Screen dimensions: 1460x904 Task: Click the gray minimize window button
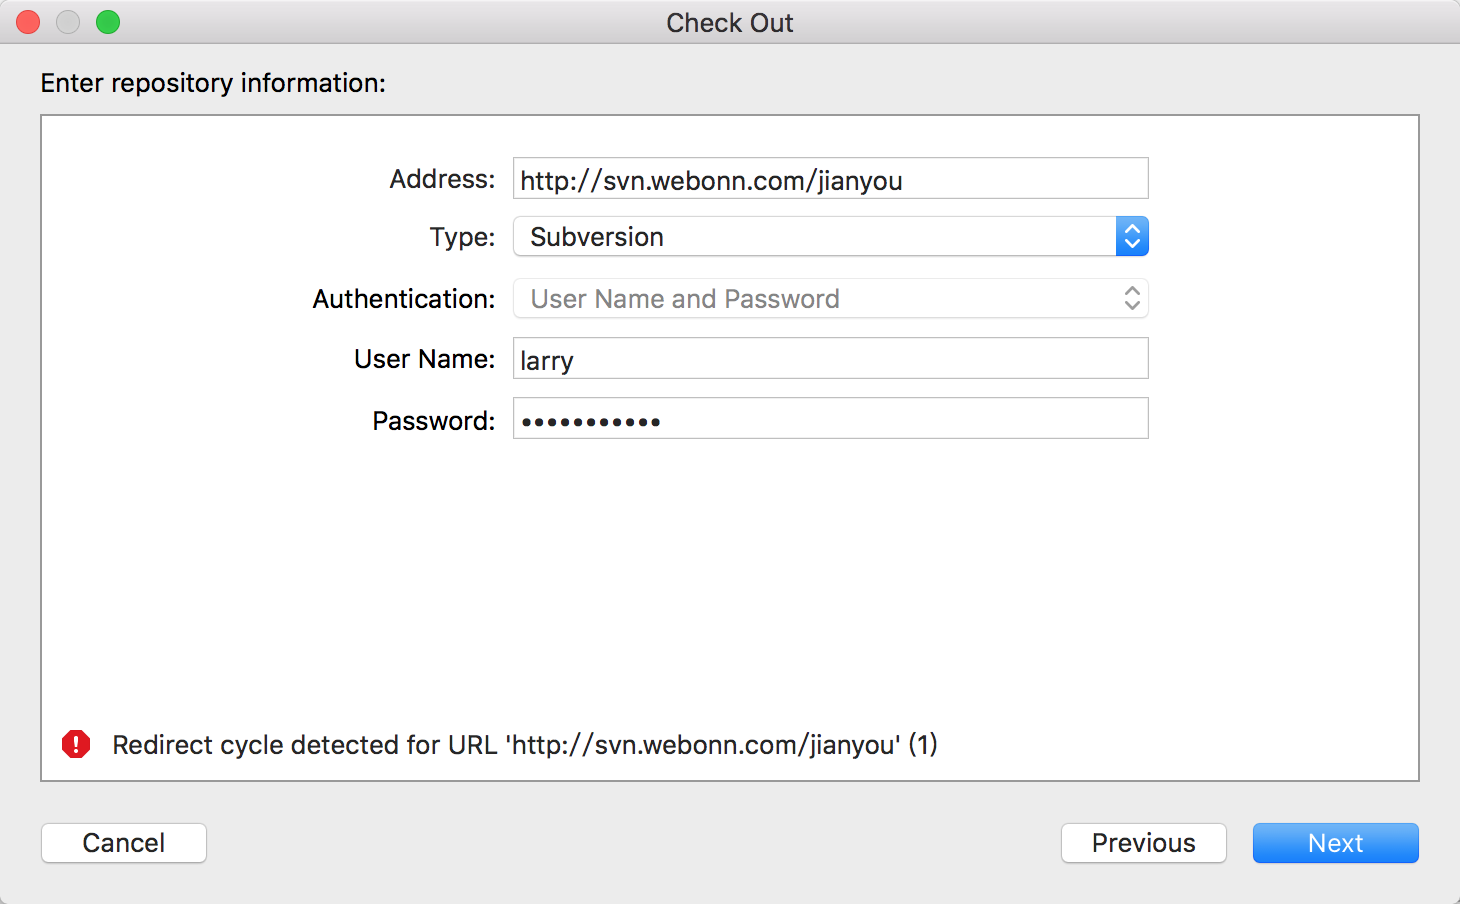pyautogui.click(x=68, y=22)
